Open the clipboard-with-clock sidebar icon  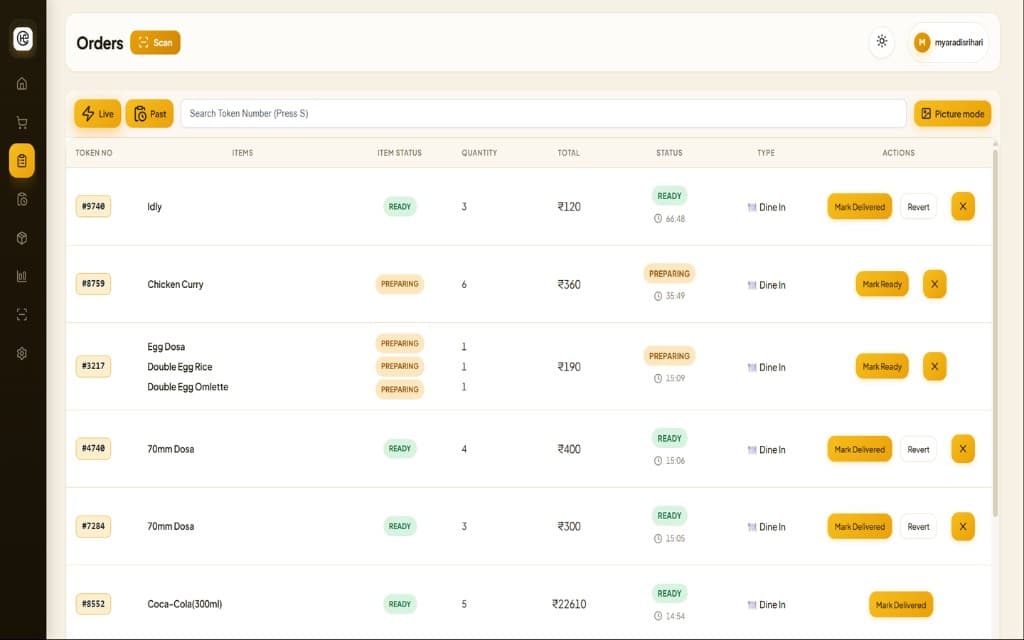[22, 199]
